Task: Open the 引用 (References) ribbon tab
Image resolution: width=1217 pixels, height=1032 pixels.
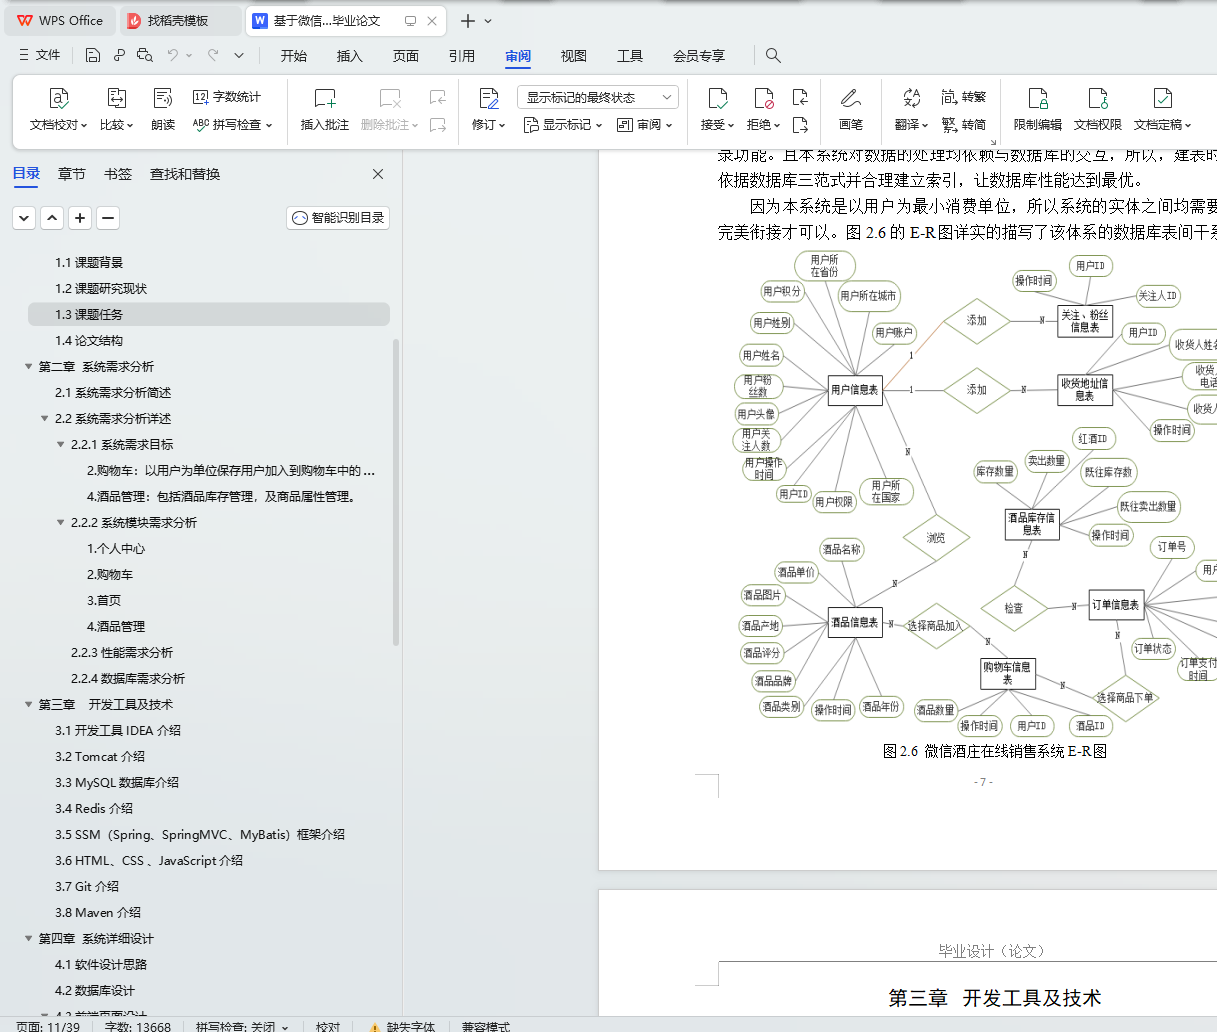Action: click(x=462, y=56)
